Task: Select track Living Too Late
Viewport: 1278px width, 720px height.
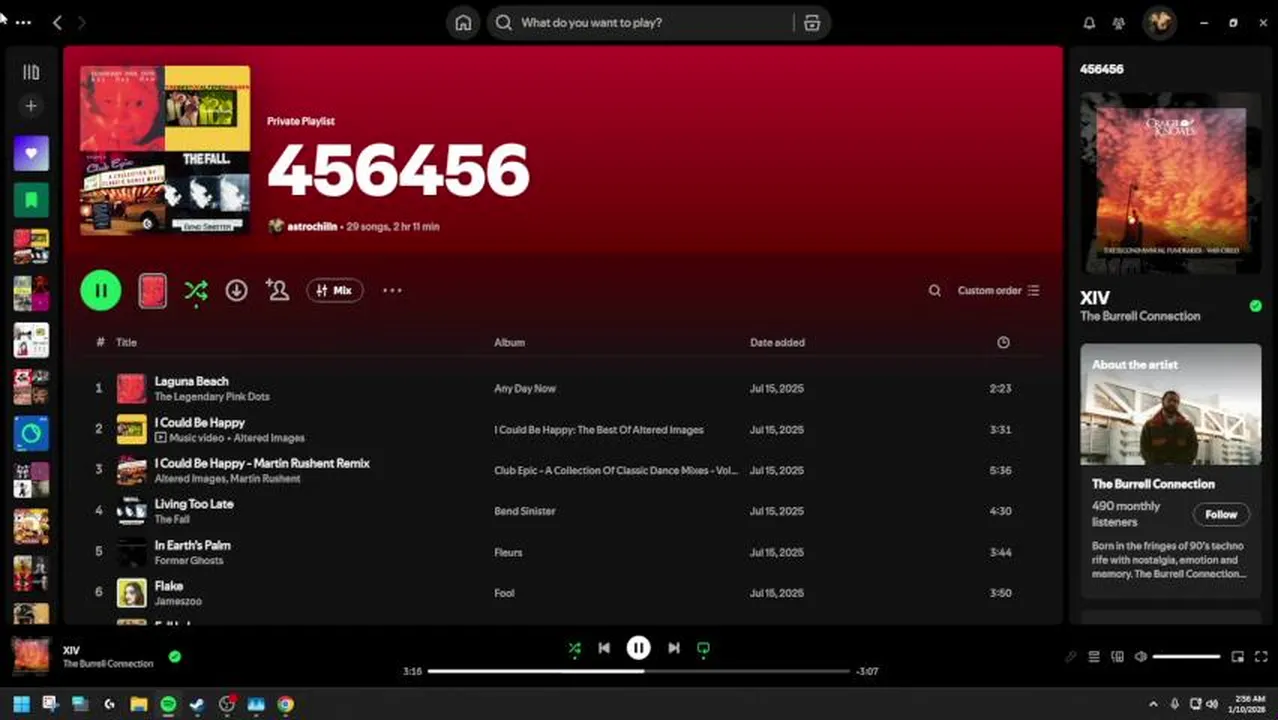Action: coord(193,504)
